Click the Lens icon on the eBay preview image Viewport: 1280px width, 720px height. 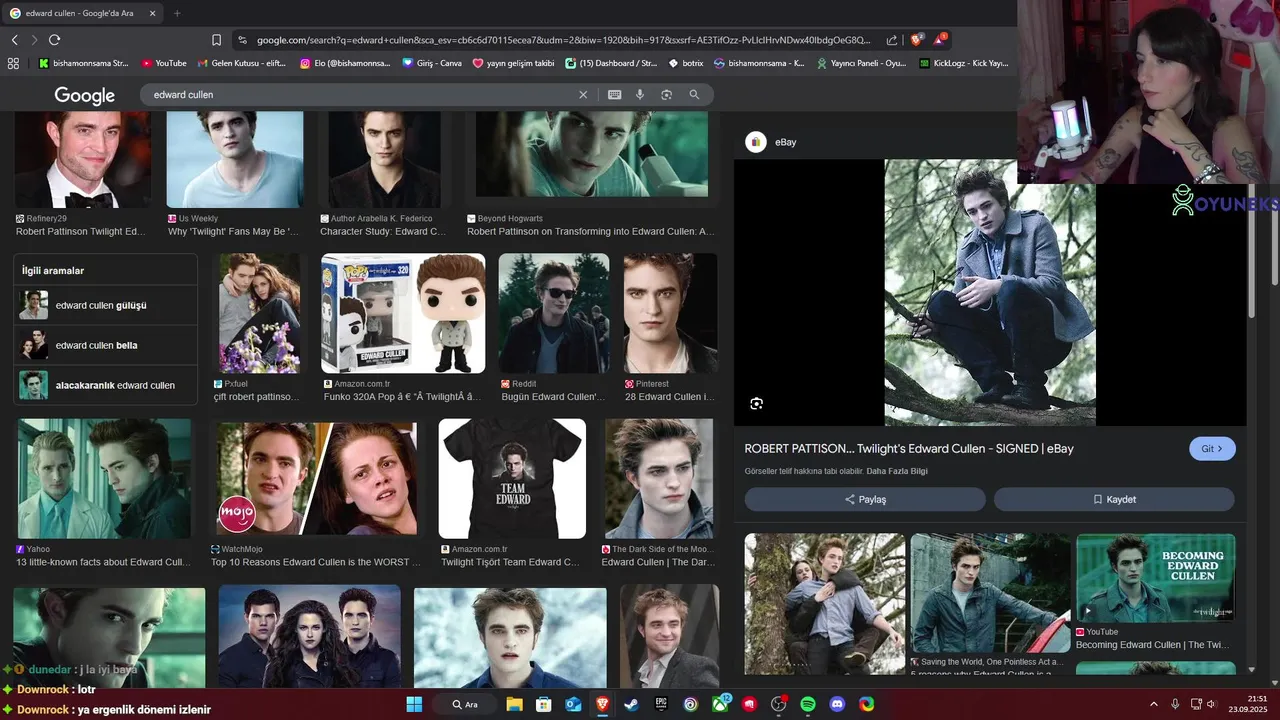pyautogui.click(x=756, y=403)
